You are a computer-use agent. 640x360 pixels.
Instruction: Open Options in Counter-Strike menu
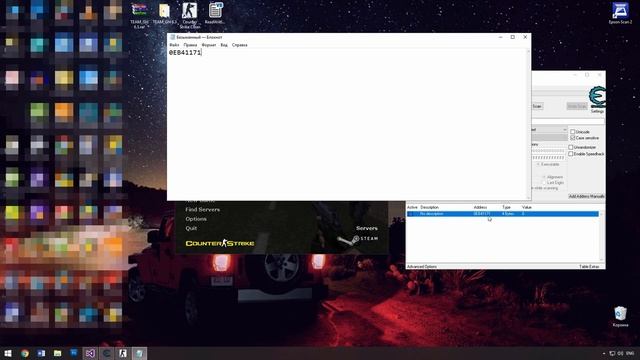pos(196,219)
